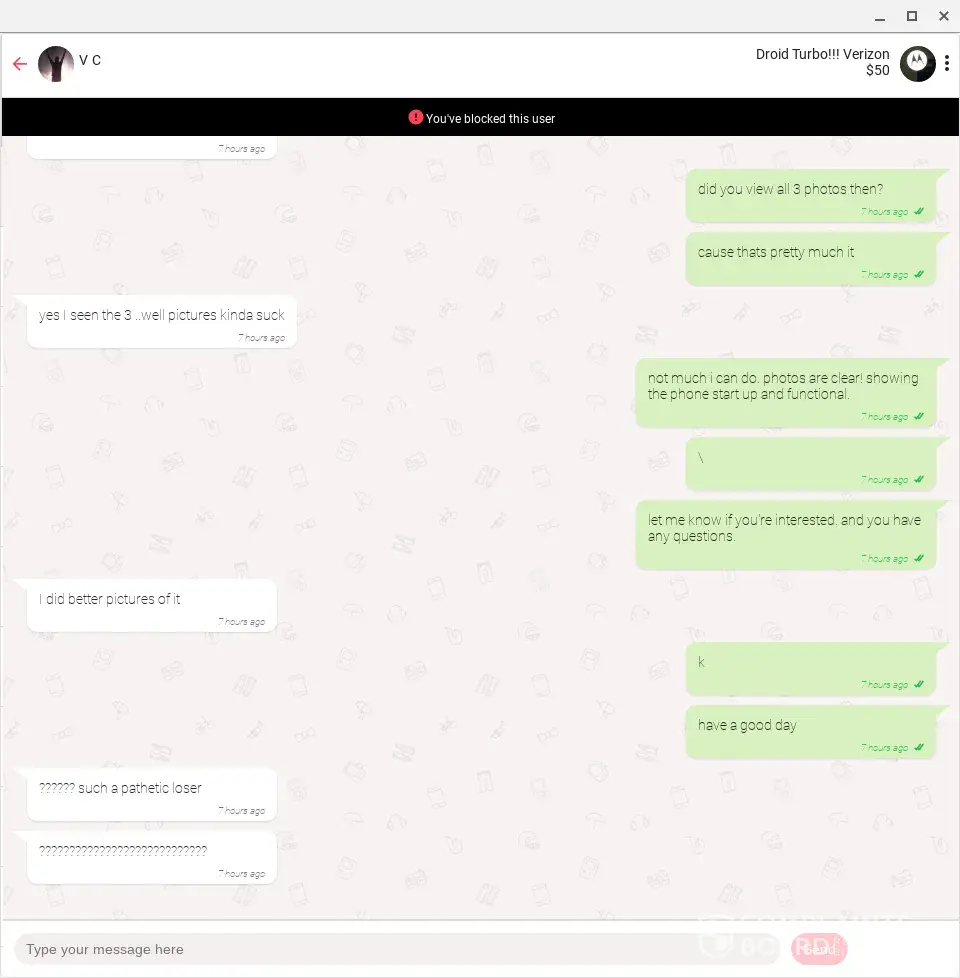View the Motorola listing thumbnail

917,64
